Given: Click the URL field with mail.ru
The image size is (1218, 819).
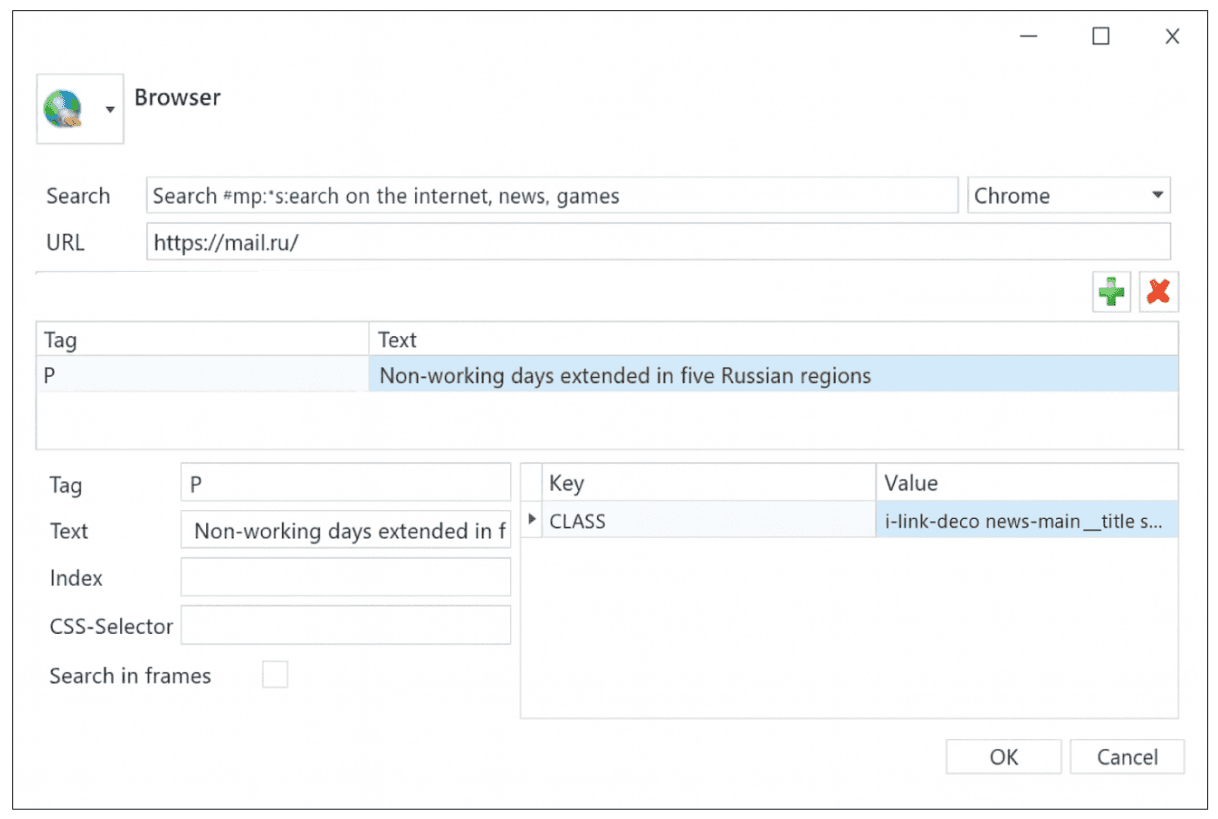Looking at the screenshot, I should pos(657,242).
